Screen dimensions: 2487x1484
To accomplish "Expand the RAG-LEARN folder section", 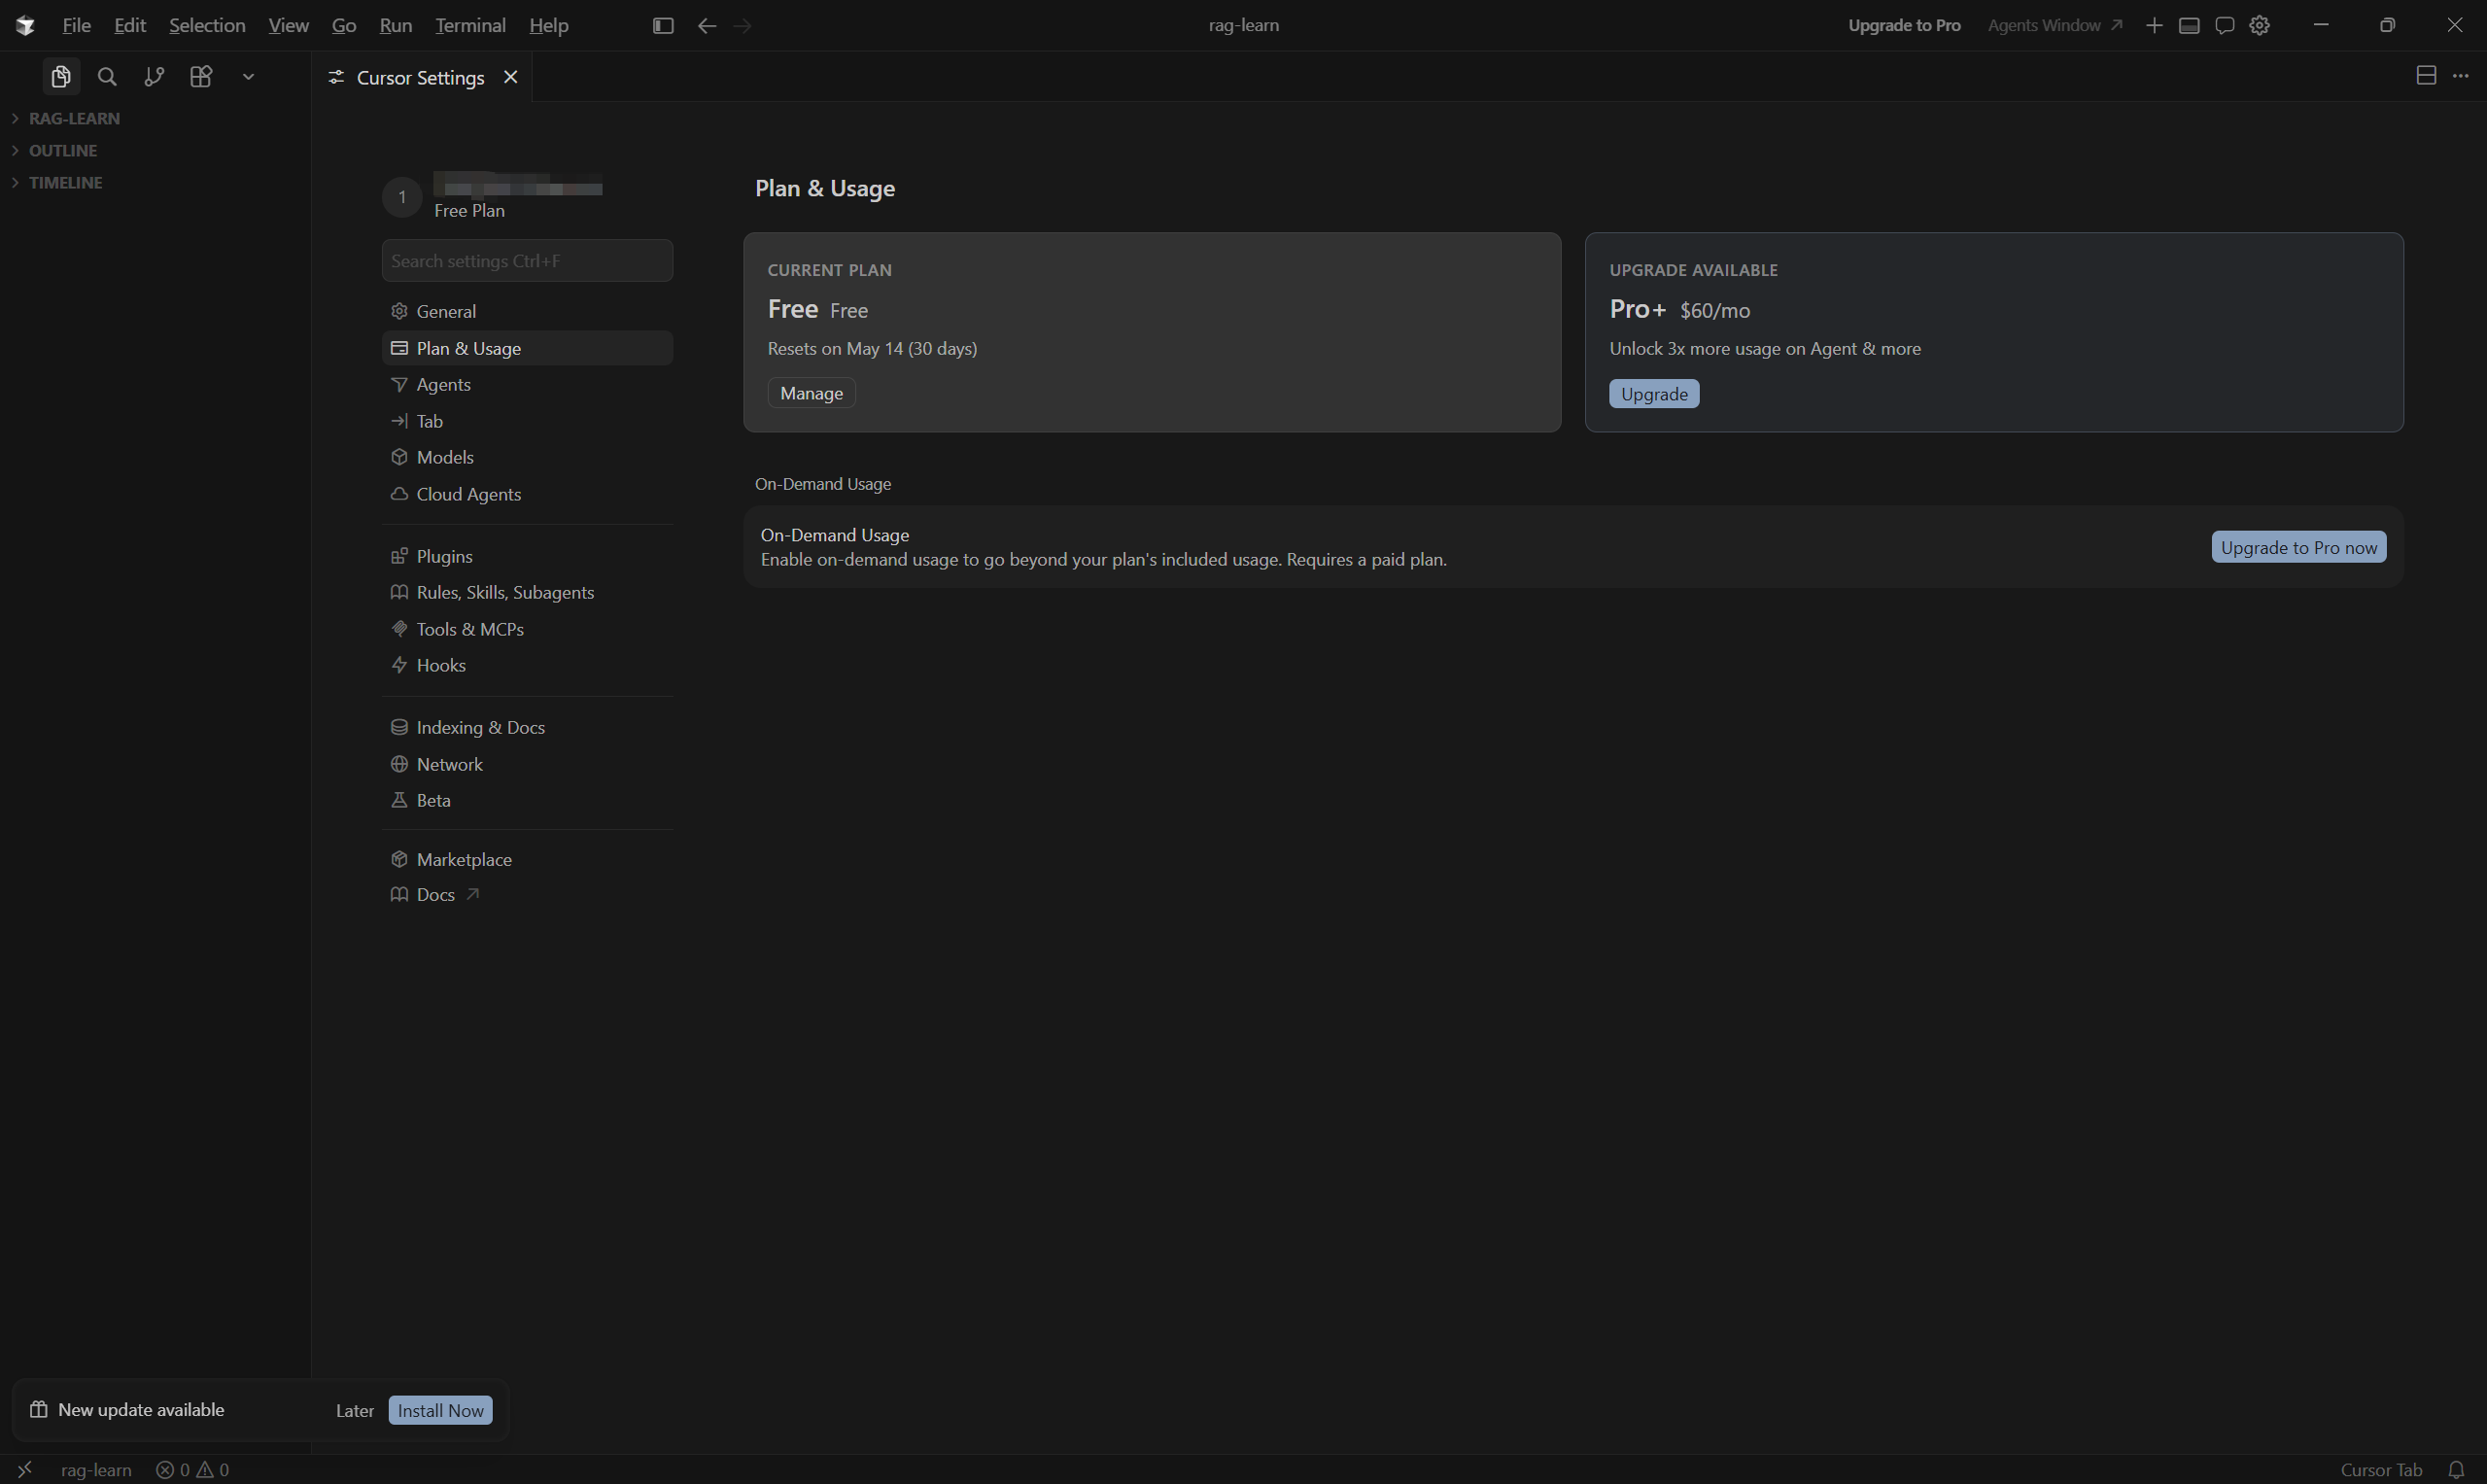I will 155,118.
